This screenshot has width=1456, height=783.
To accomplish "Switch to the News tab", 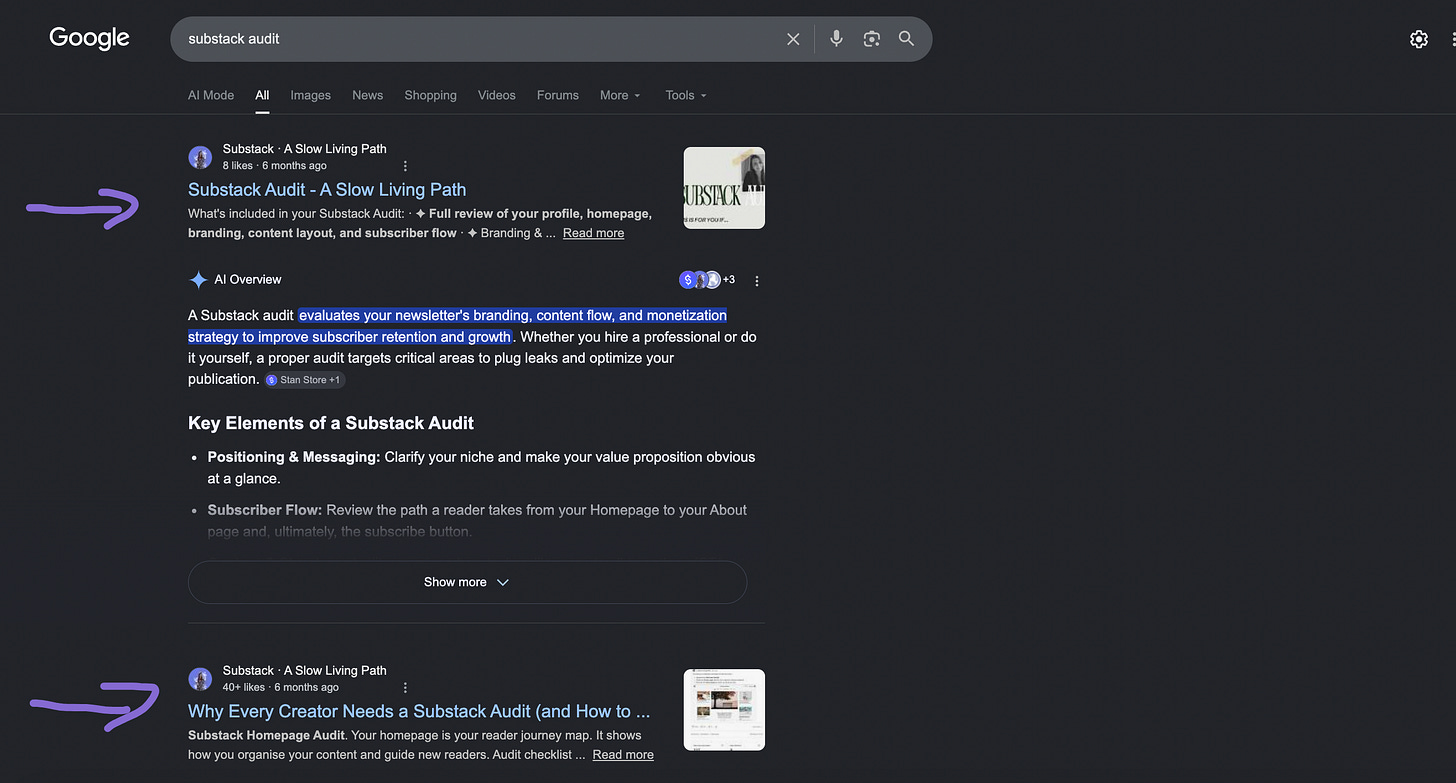I will point(368,95).
